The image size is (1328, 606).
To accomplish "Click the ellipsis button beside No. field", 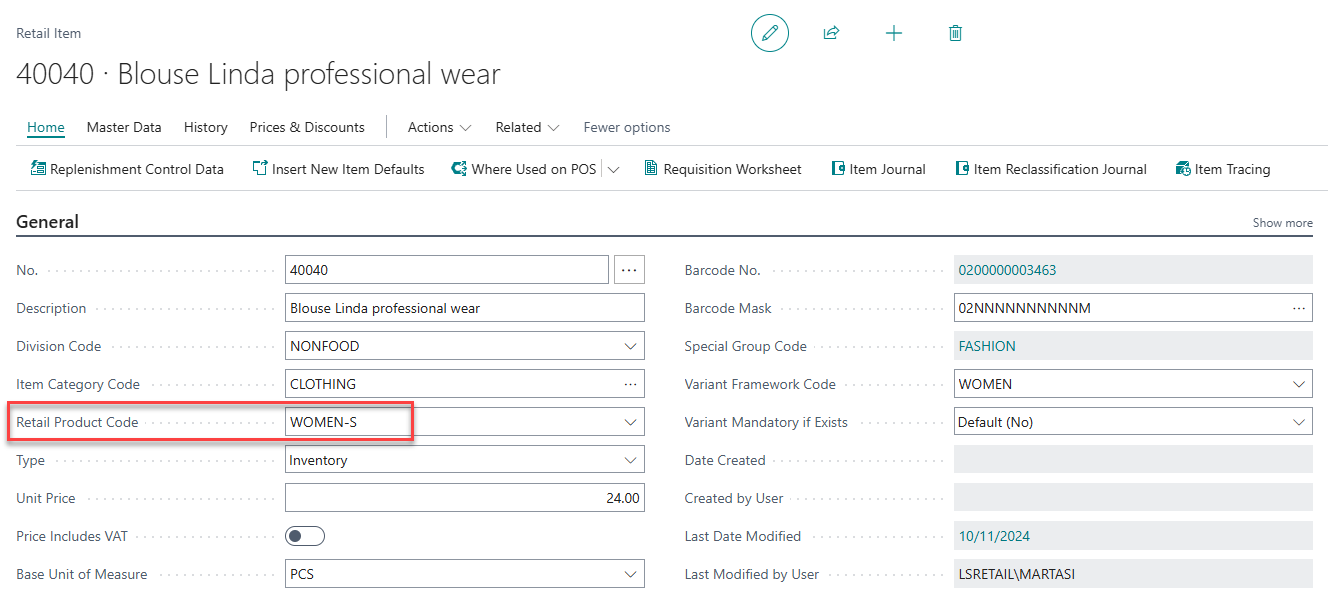I will pyautogui.click(x=629, y=270).
